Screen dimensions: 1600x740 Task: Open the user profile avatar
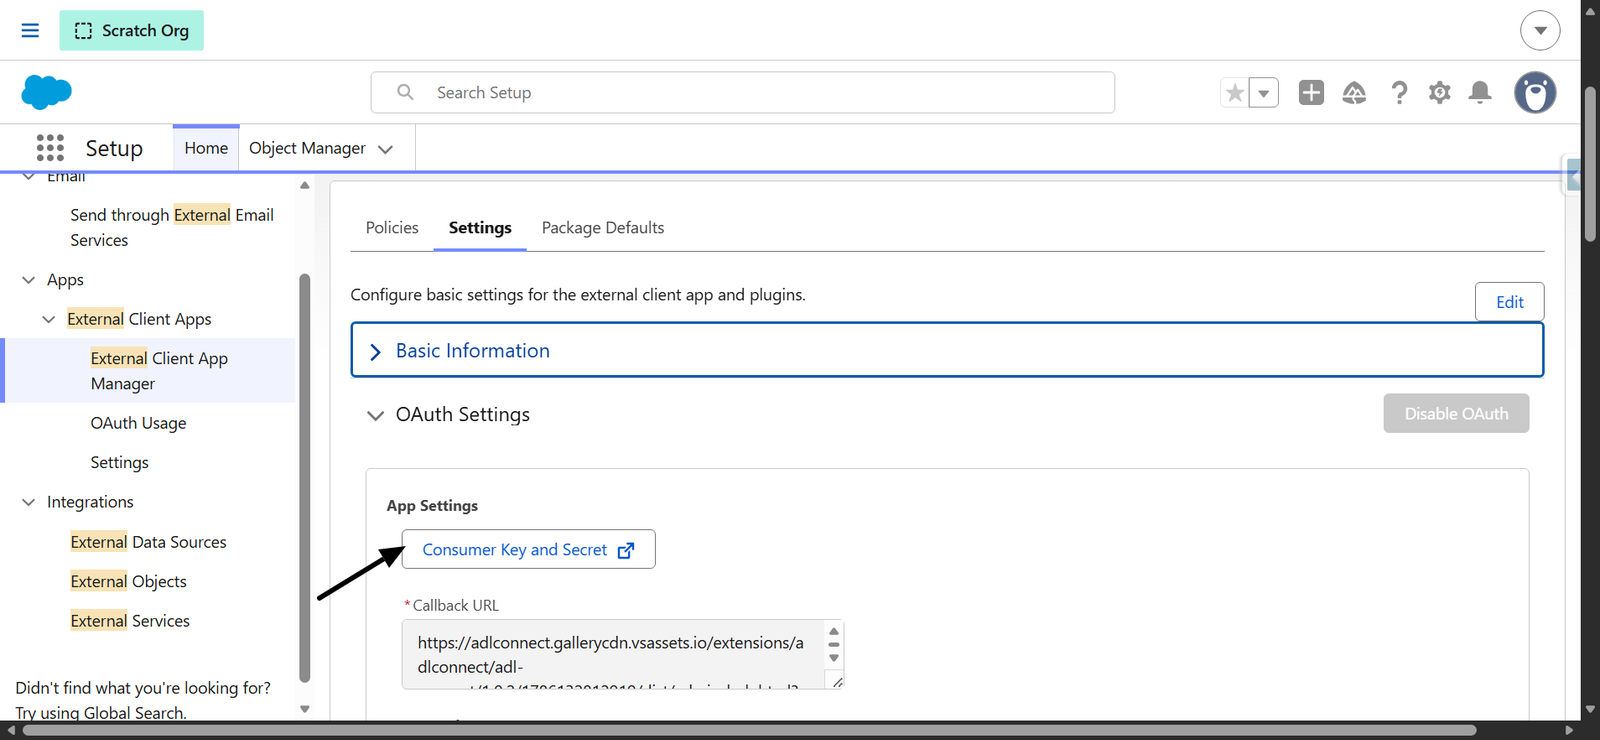1535,93
